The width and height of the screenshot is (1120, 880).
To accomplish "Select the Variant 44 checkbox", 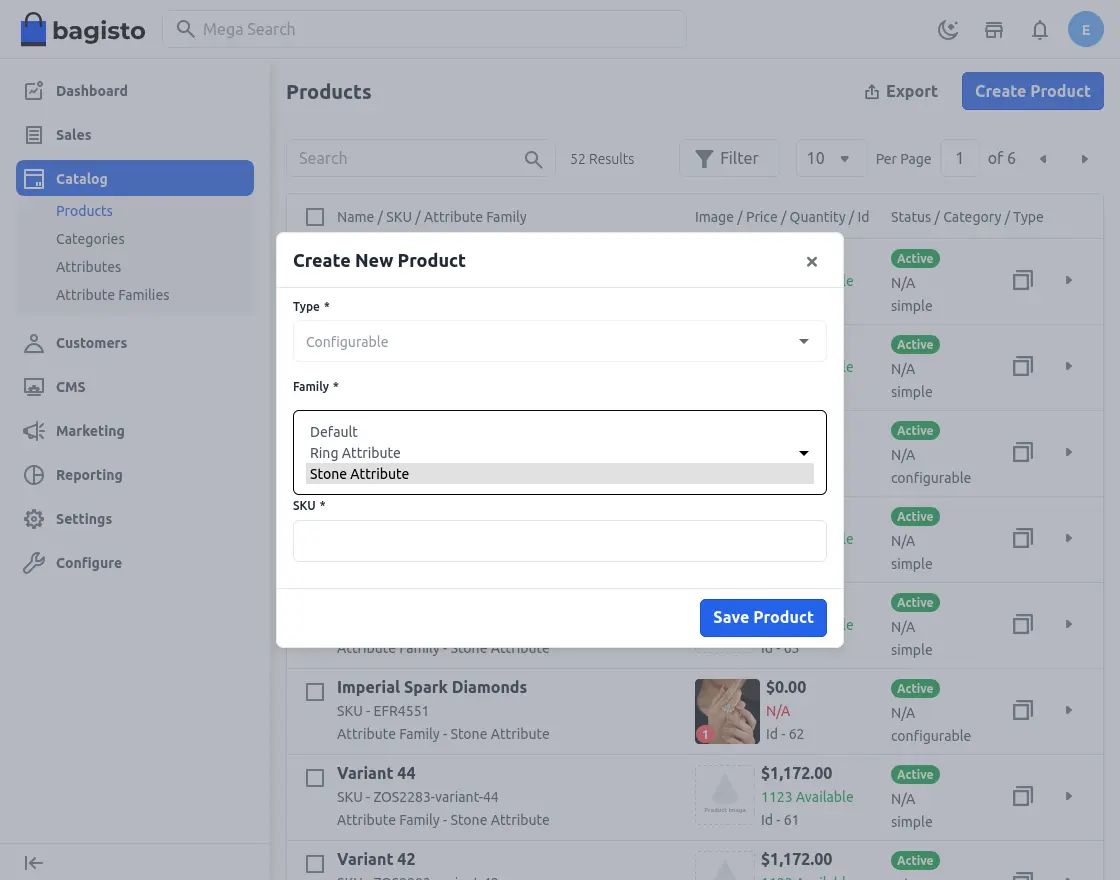I will [315, 778].
